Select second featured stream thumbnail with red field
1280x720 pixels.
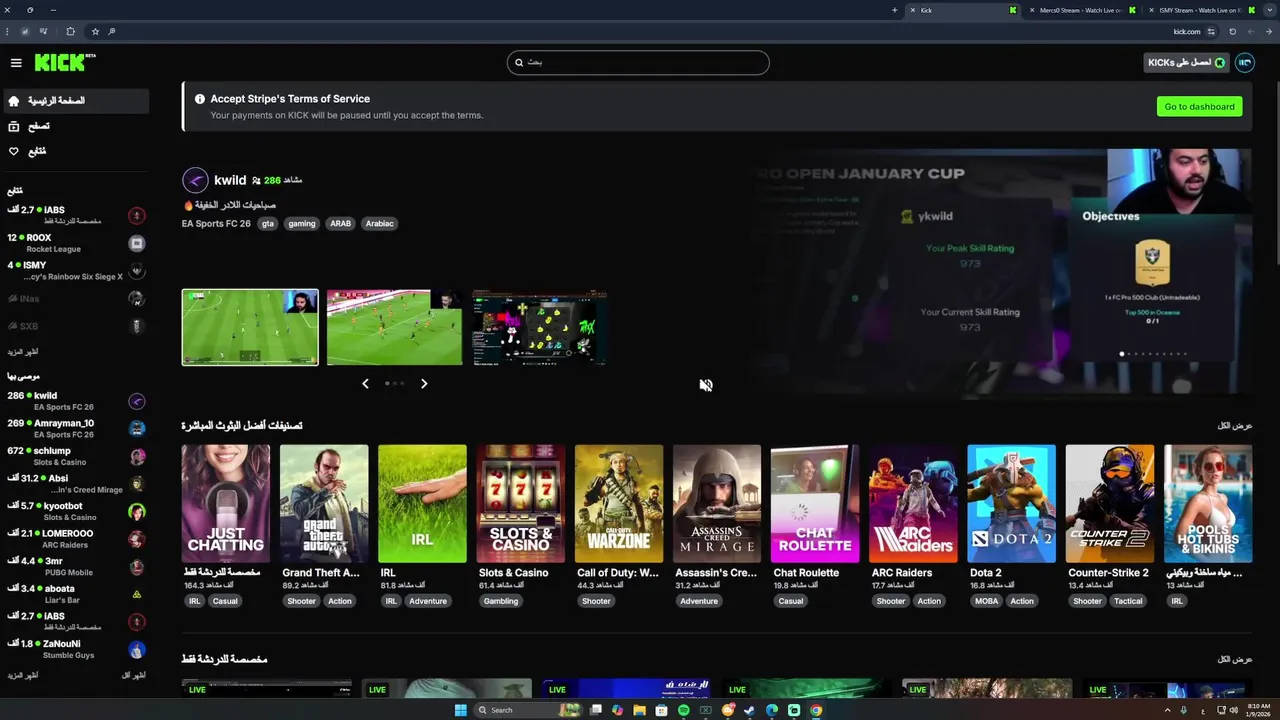pyautogui.click(x=394, y=327)
